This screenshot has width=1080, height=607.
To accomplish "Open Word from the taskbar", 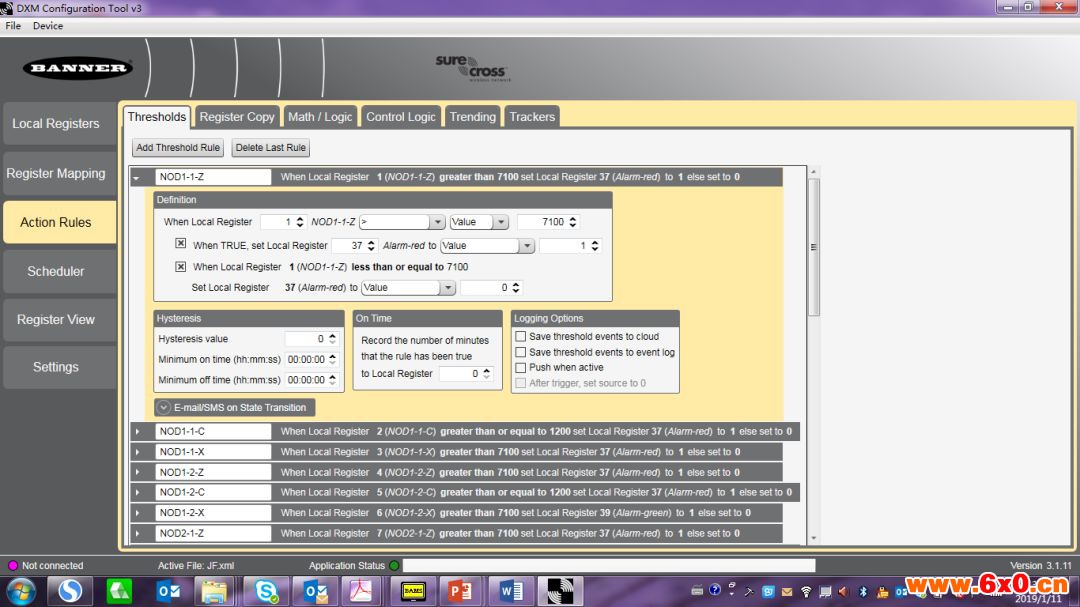I will (511, 591).
